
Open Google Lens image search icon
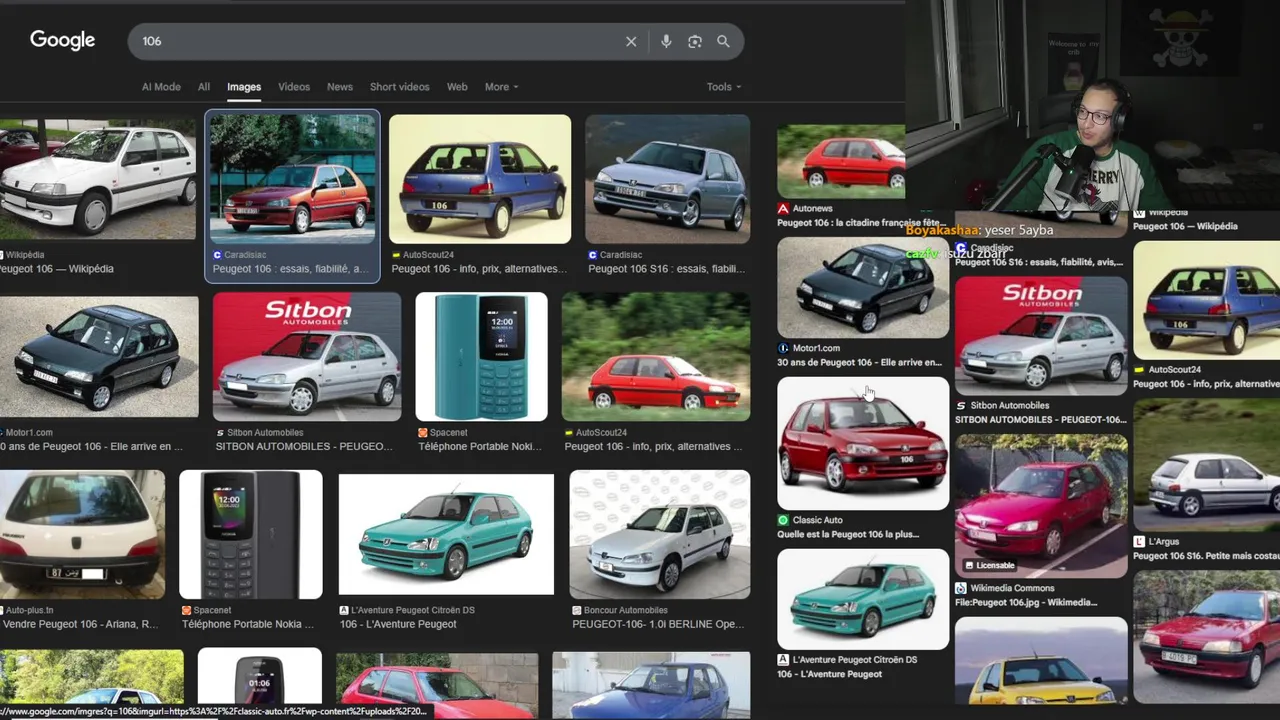[695, 41]
